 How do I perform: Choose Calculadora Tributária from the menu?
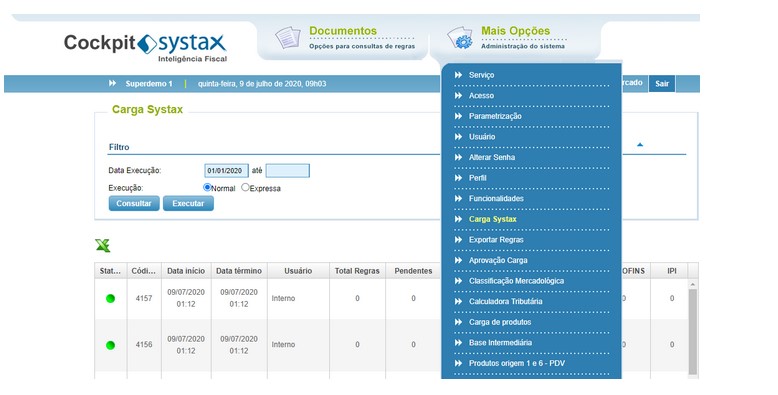coord(506,301)
